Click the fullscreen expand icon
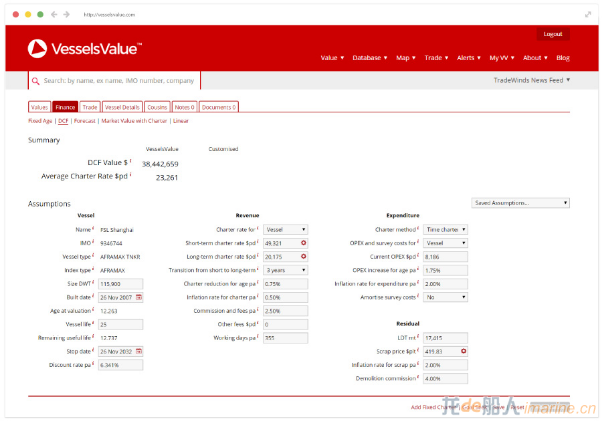The height and width of the screenshot is (421, 602). point(588,15)
